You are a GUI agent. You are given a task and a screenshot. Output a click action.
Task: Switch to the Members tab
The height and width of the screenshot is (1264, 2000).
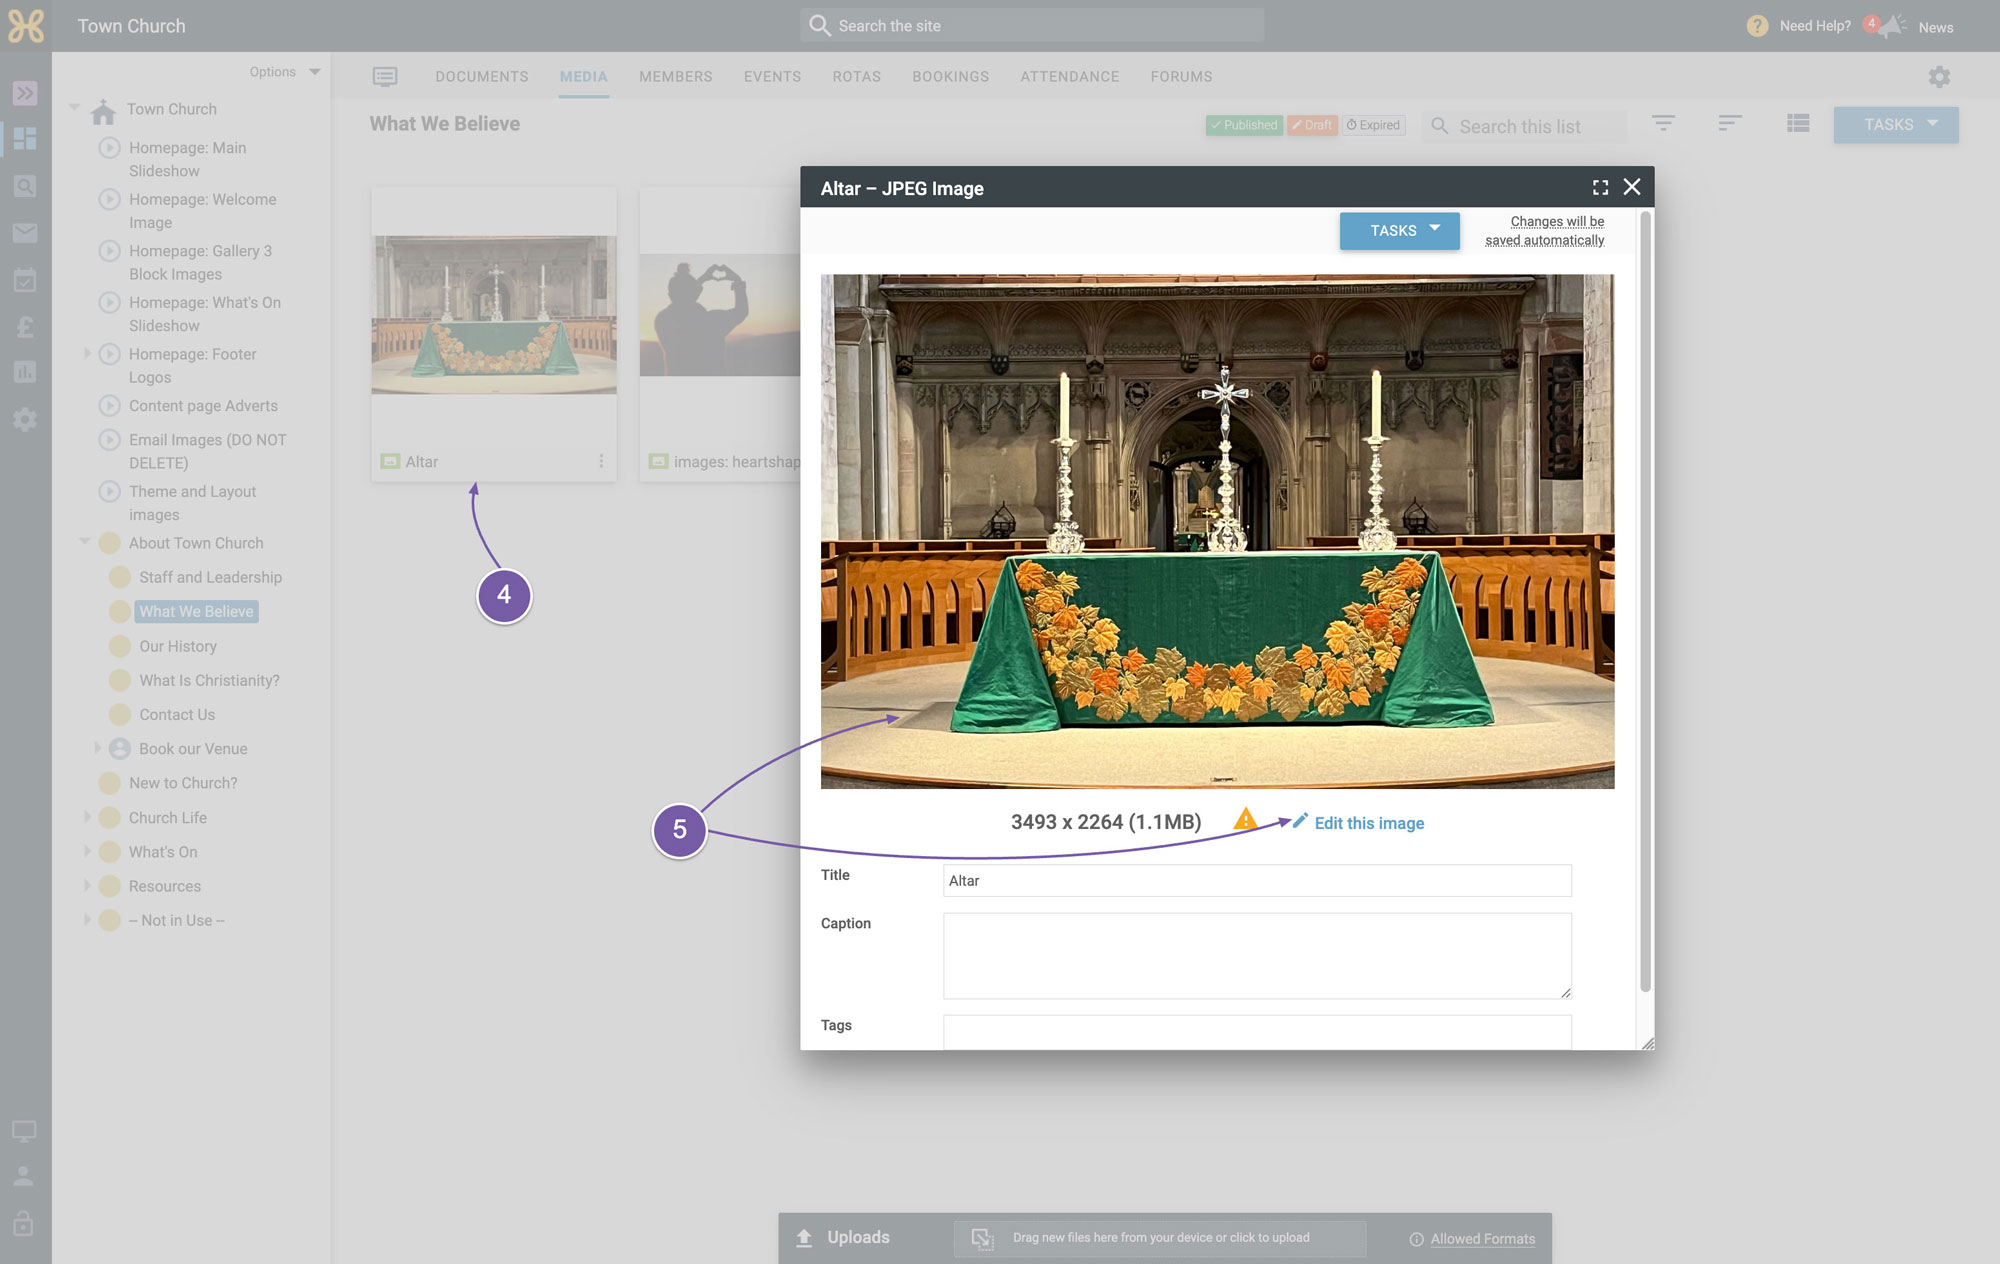[x=676, y=77]
